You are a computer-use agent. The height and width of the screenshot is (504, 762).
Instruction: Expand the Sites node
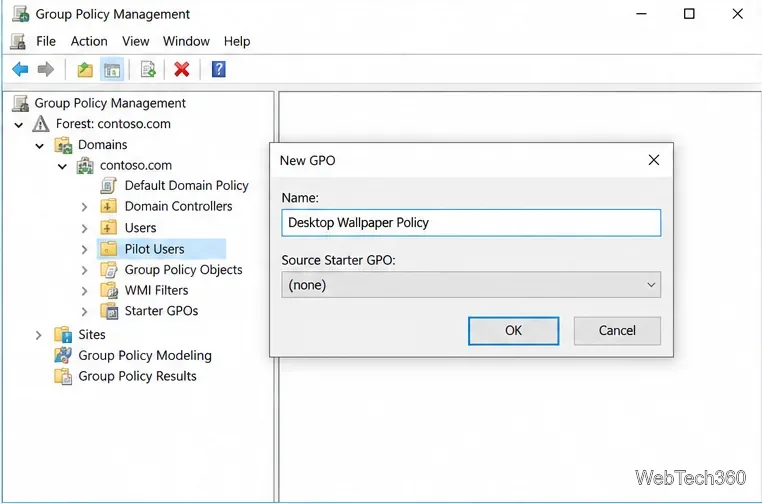pyautogui.click(x=39, y=335)
